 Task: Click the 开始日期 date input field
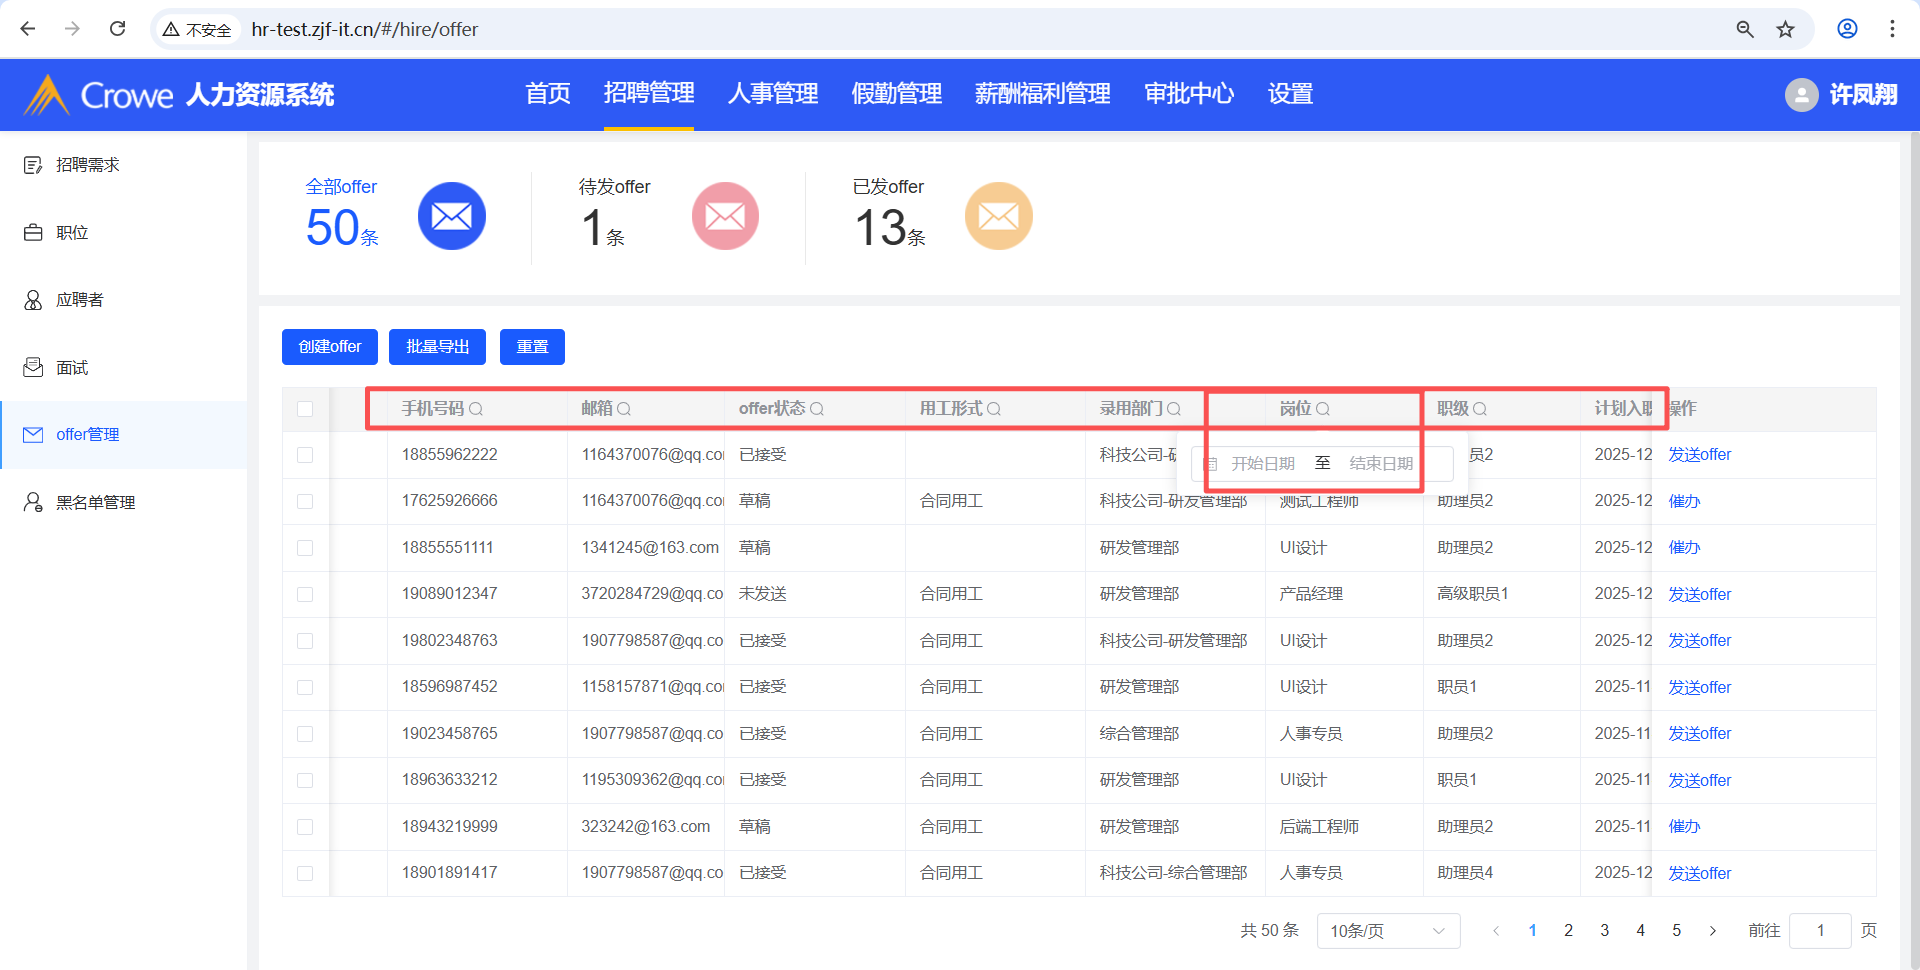[x=1262, y=464]
